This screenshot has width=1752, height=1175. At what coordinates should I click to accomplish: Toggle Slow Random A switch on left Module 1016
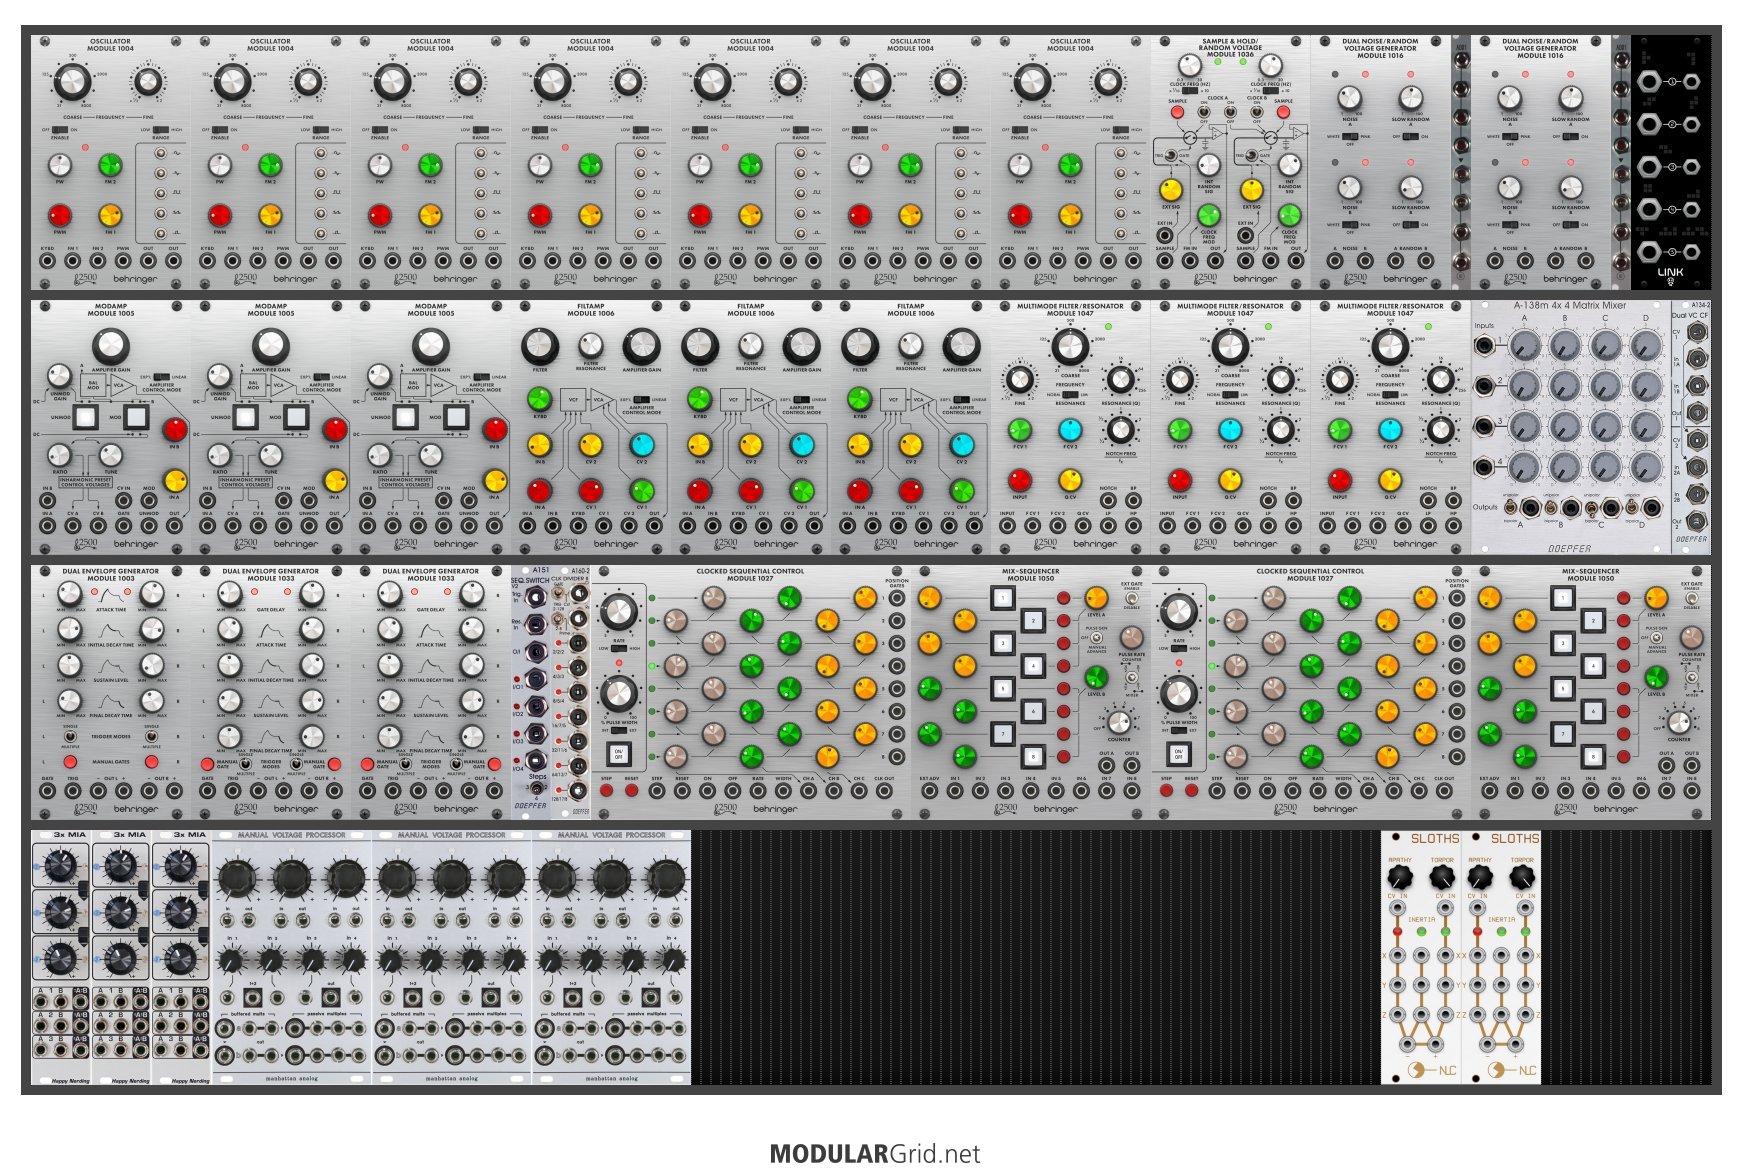coord(1410,137)
